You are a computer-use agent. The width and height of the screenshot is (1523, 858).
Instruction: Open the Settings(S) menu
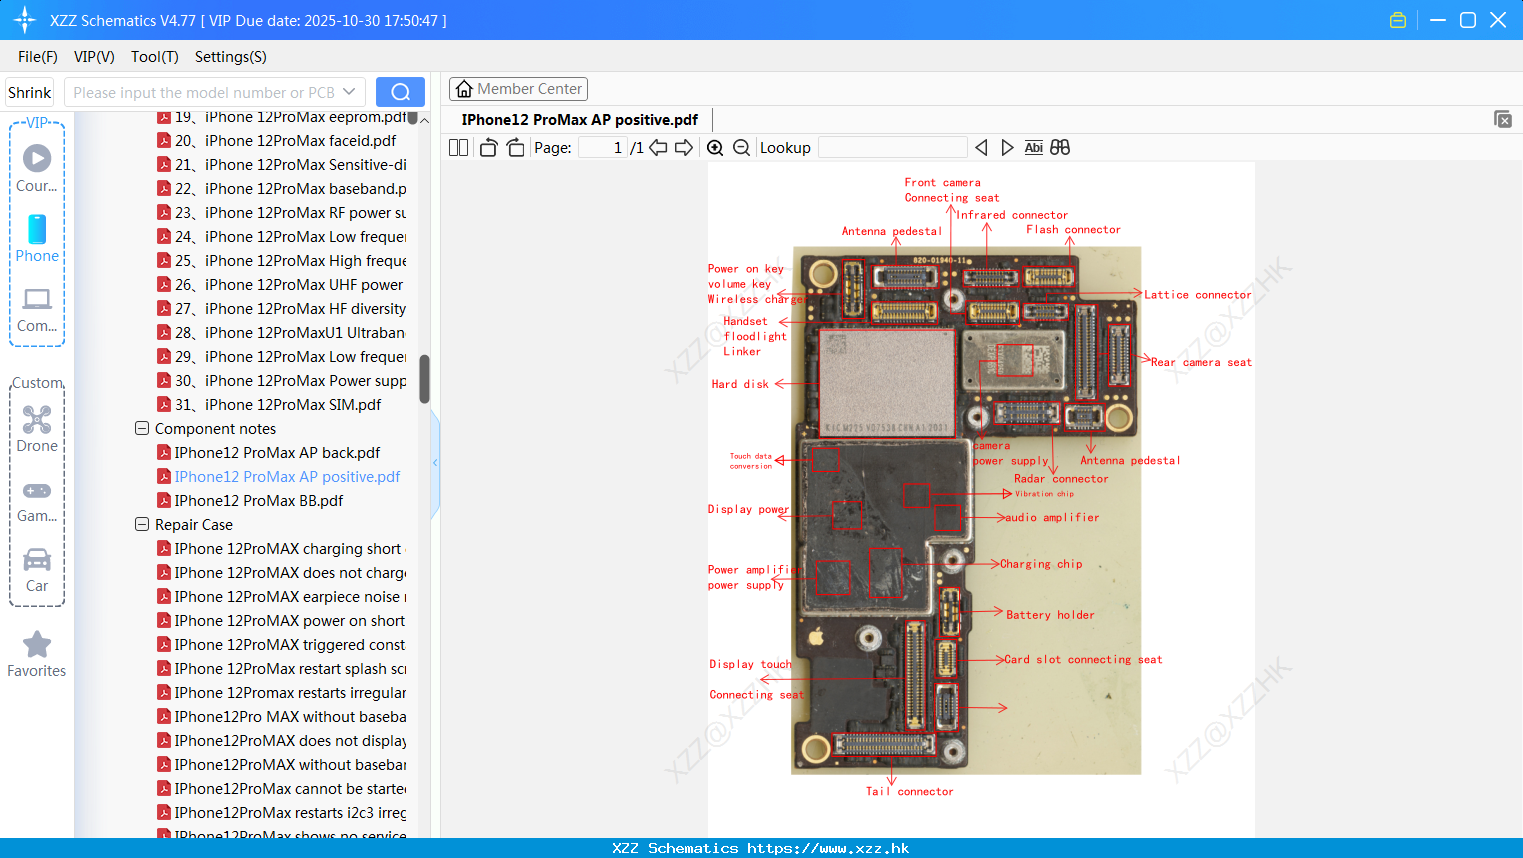tap(231, 57)
